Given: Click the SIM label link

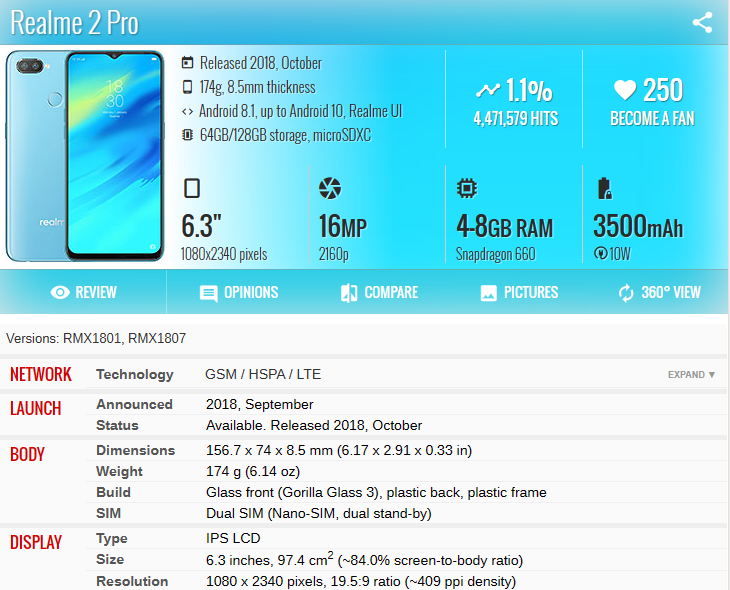Looking at the screenshot, I should pos(108,513).
